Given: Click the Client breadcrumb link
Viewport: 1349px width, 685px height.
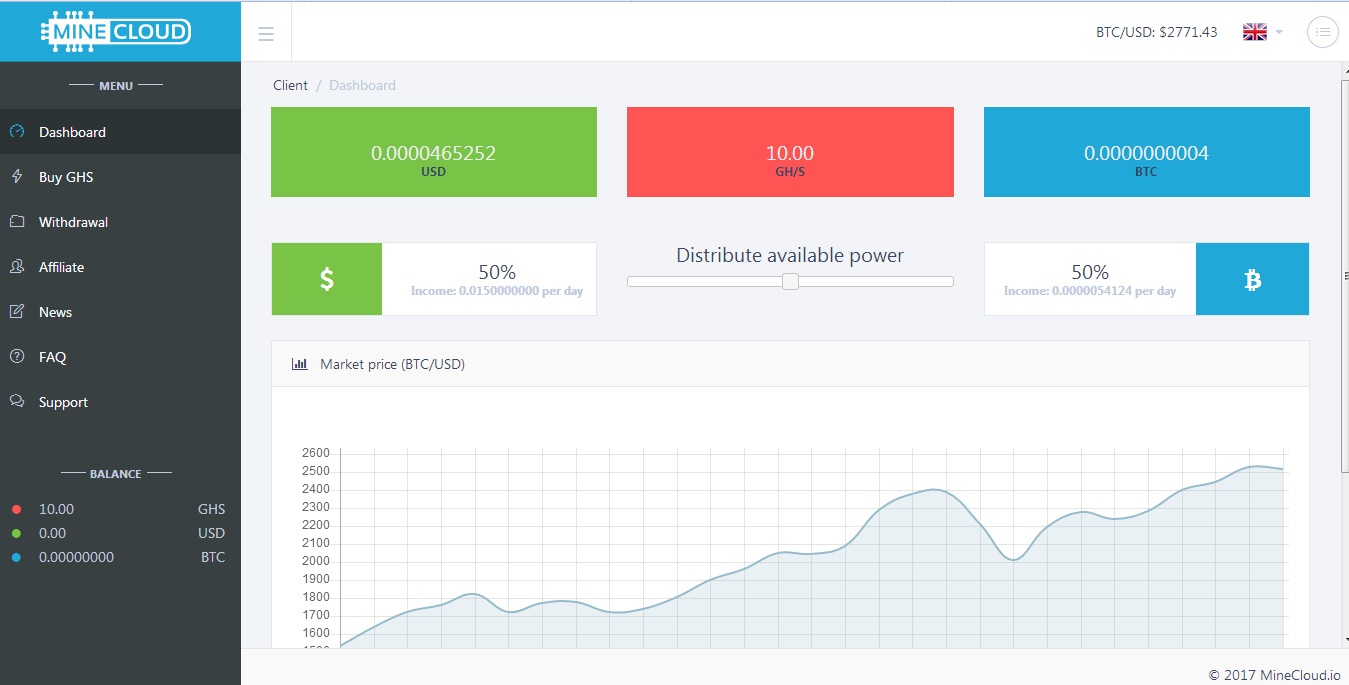Looking at the screenshot, I should pos(290,85).
